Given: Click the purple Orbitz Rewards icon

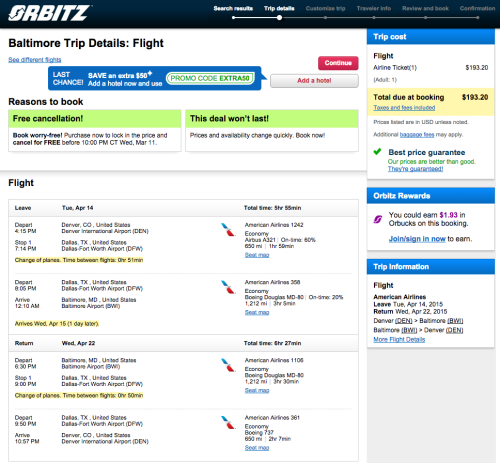Looking at the screenshot, I should 378,219.
